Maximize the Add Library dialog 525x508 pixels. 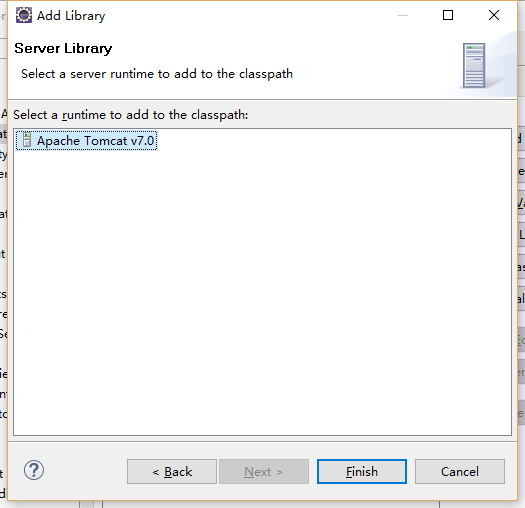(448, 15)
